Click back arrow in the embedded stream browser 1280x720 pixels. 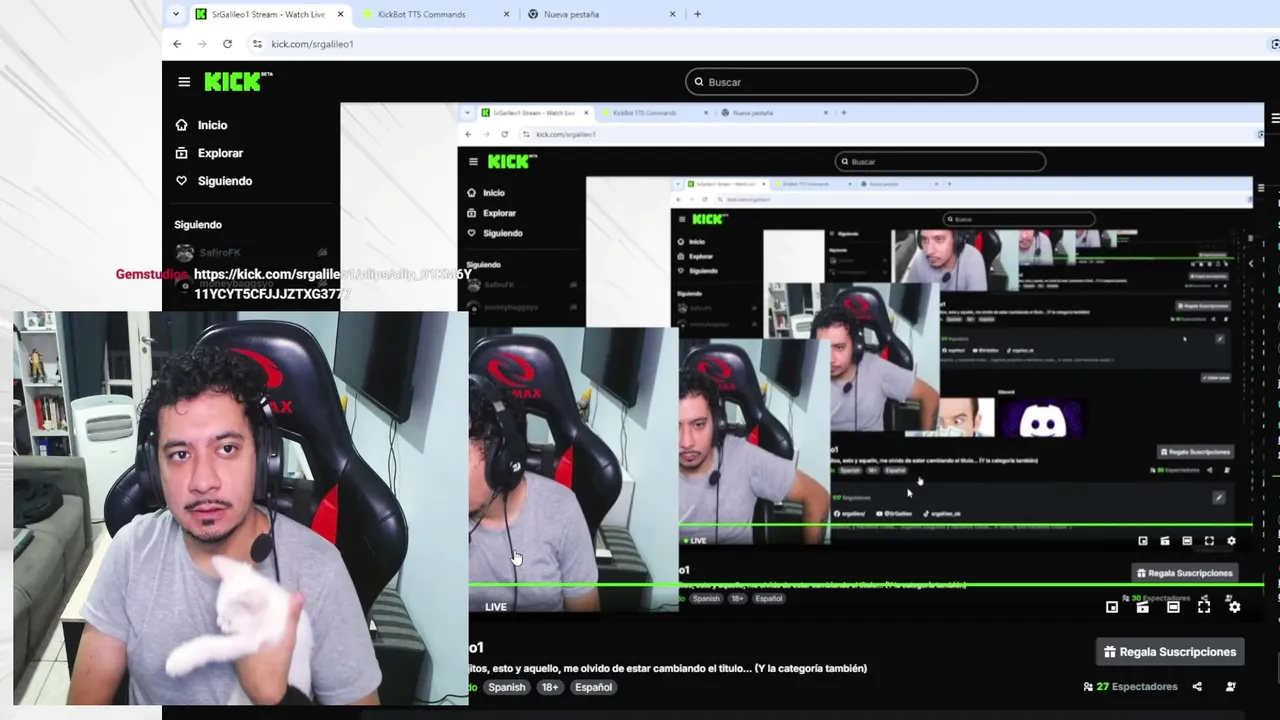(x=468, y=134)
